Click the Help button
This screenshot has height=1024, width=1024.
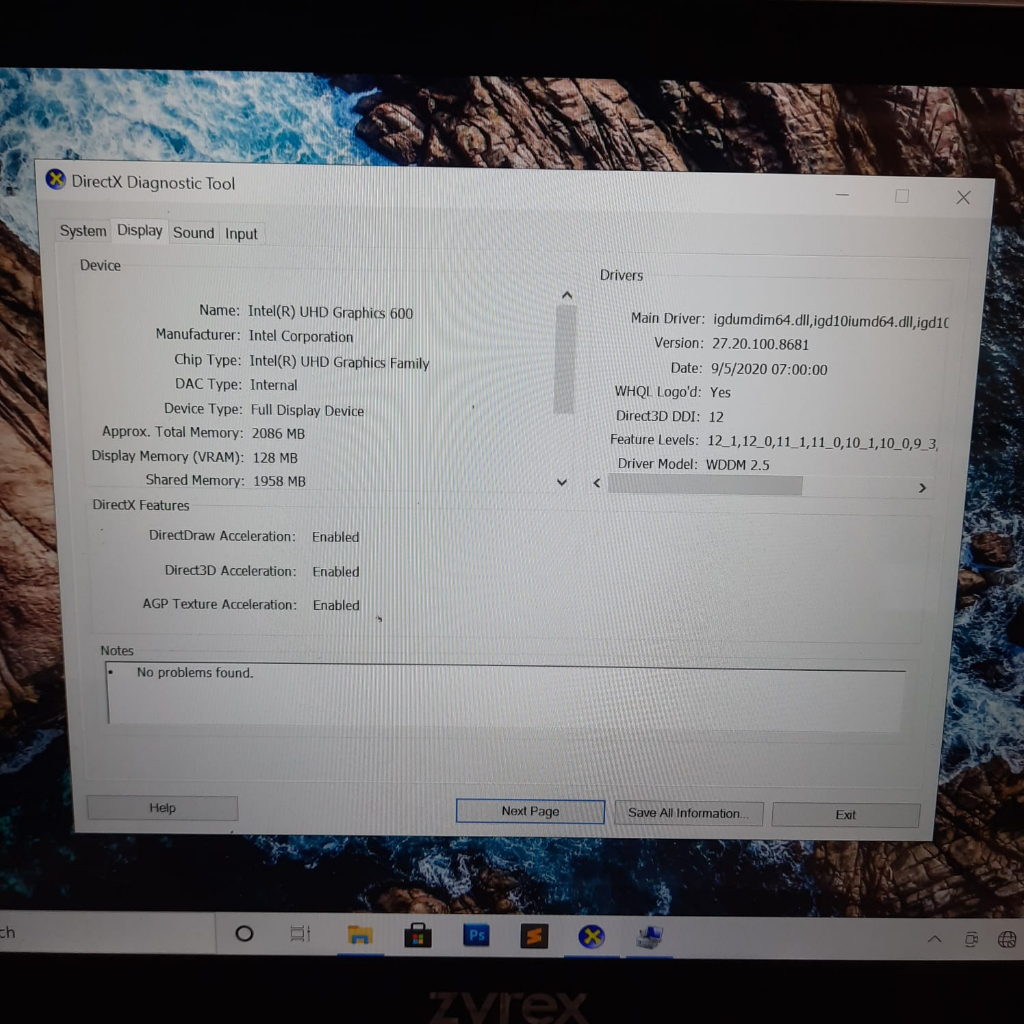[x=162, y=808]
